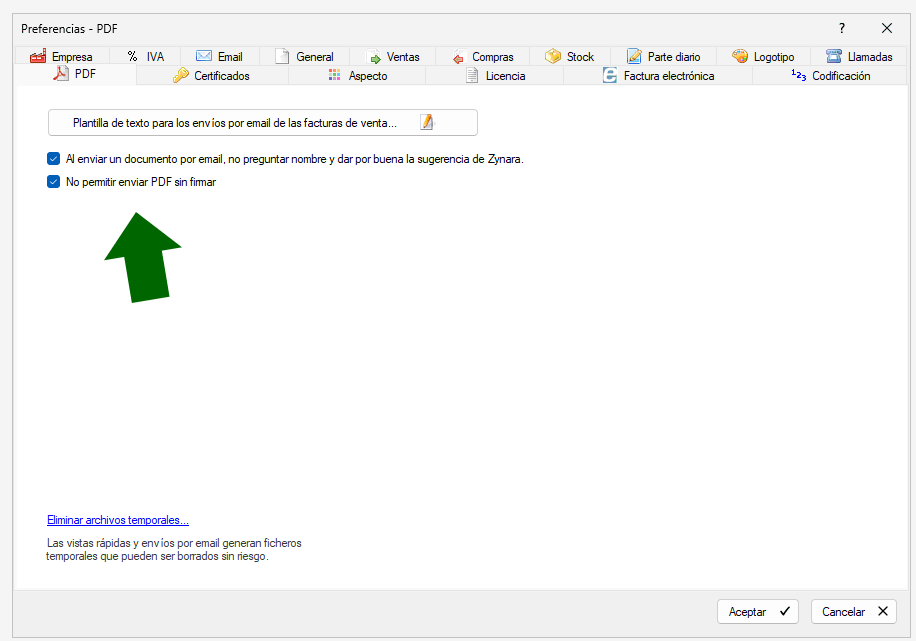Image resolution: width=916 pixels, height=641 pixels.
Task: Click the 'Eliminar archivos temporales...' link
Action: click(118, 520)
